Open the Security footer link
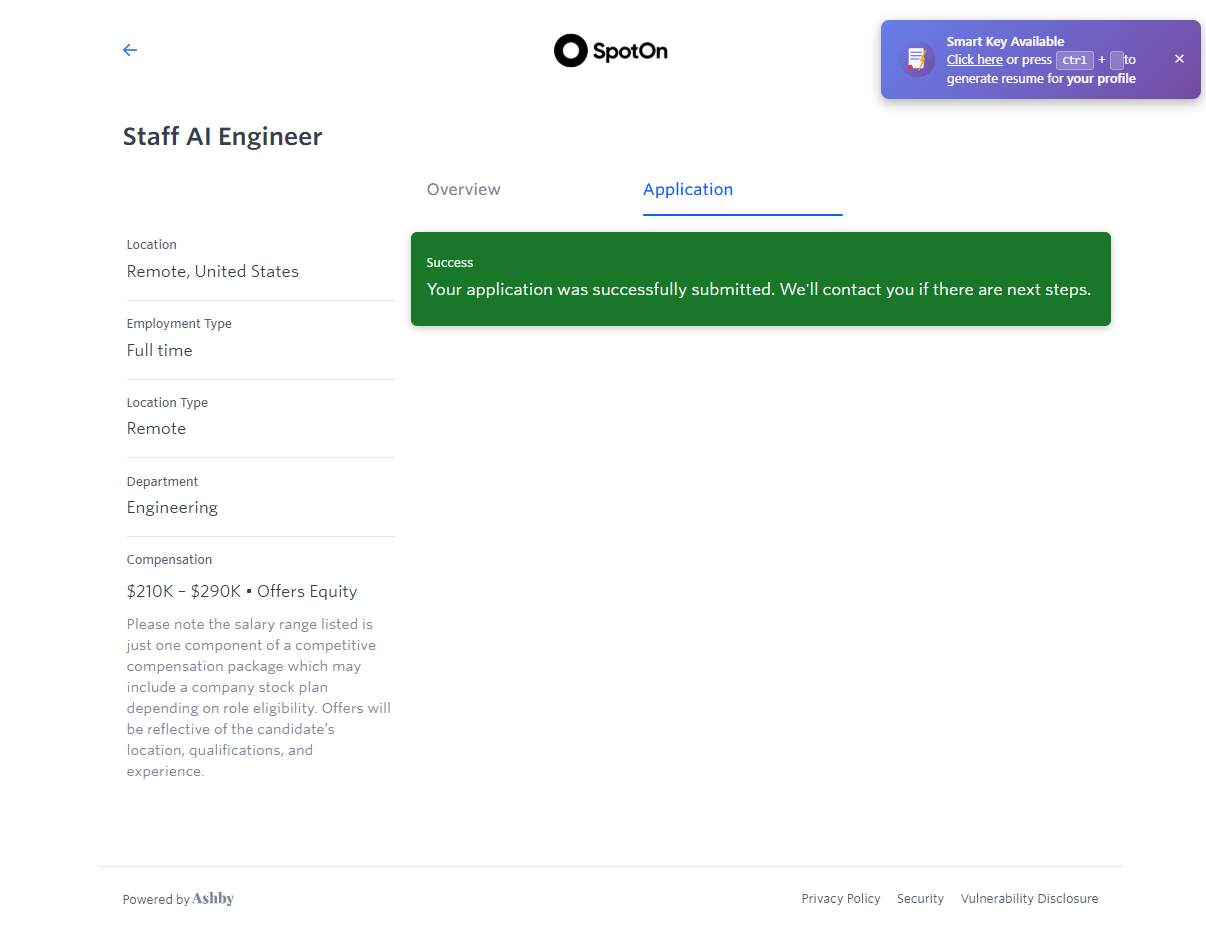Viewport: 1206px width, 933px height. point(920,899)
